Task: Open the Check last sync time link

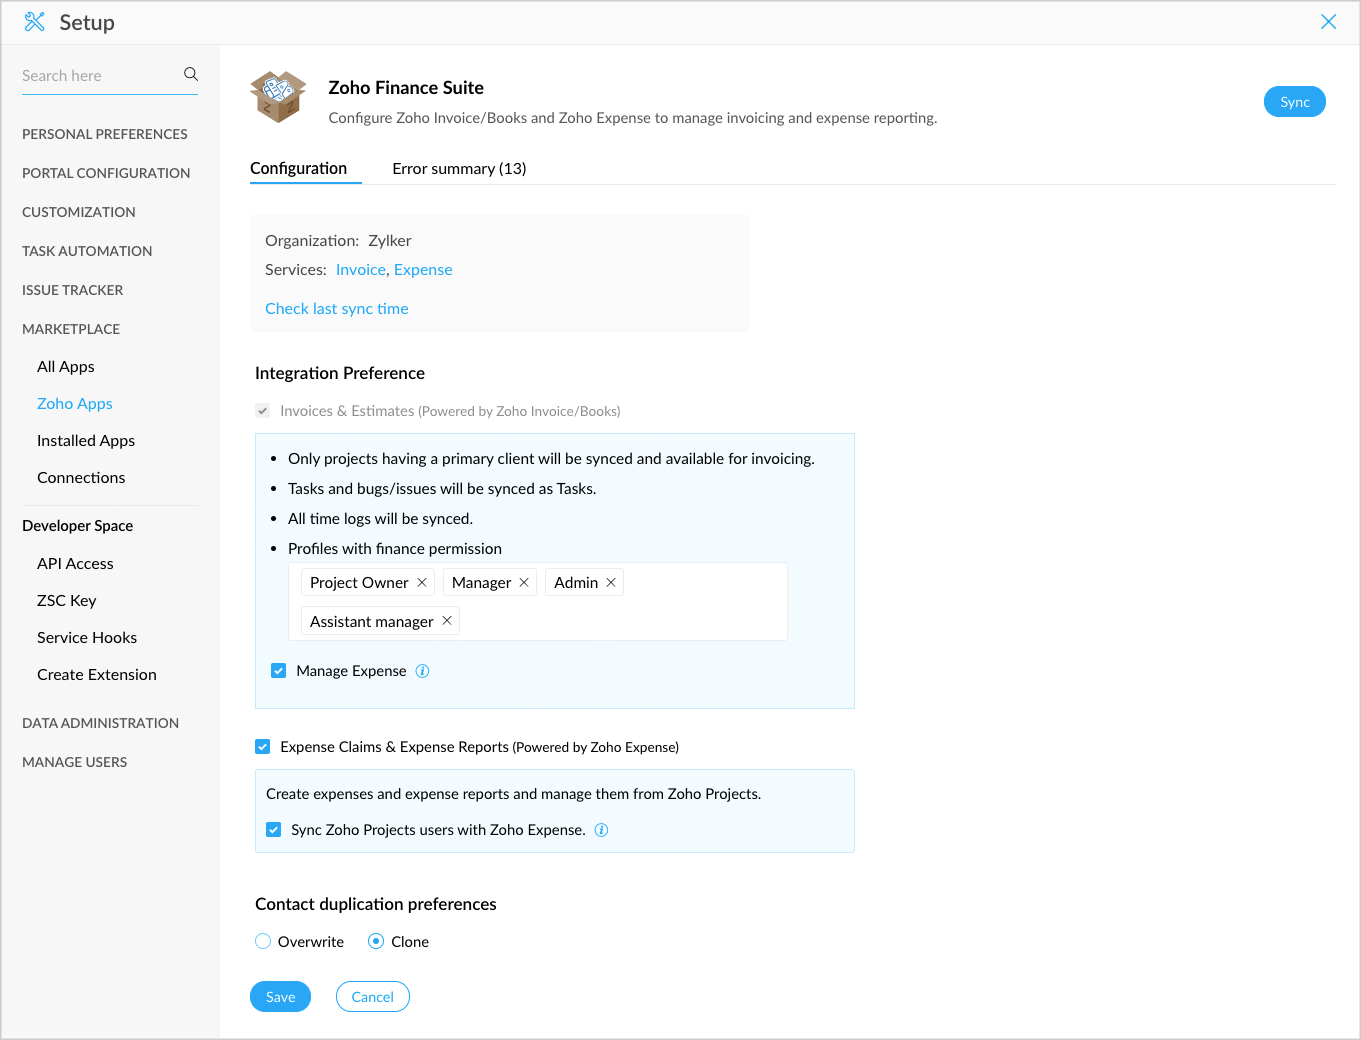Action: pyautogui.click(x=337, y=309)
